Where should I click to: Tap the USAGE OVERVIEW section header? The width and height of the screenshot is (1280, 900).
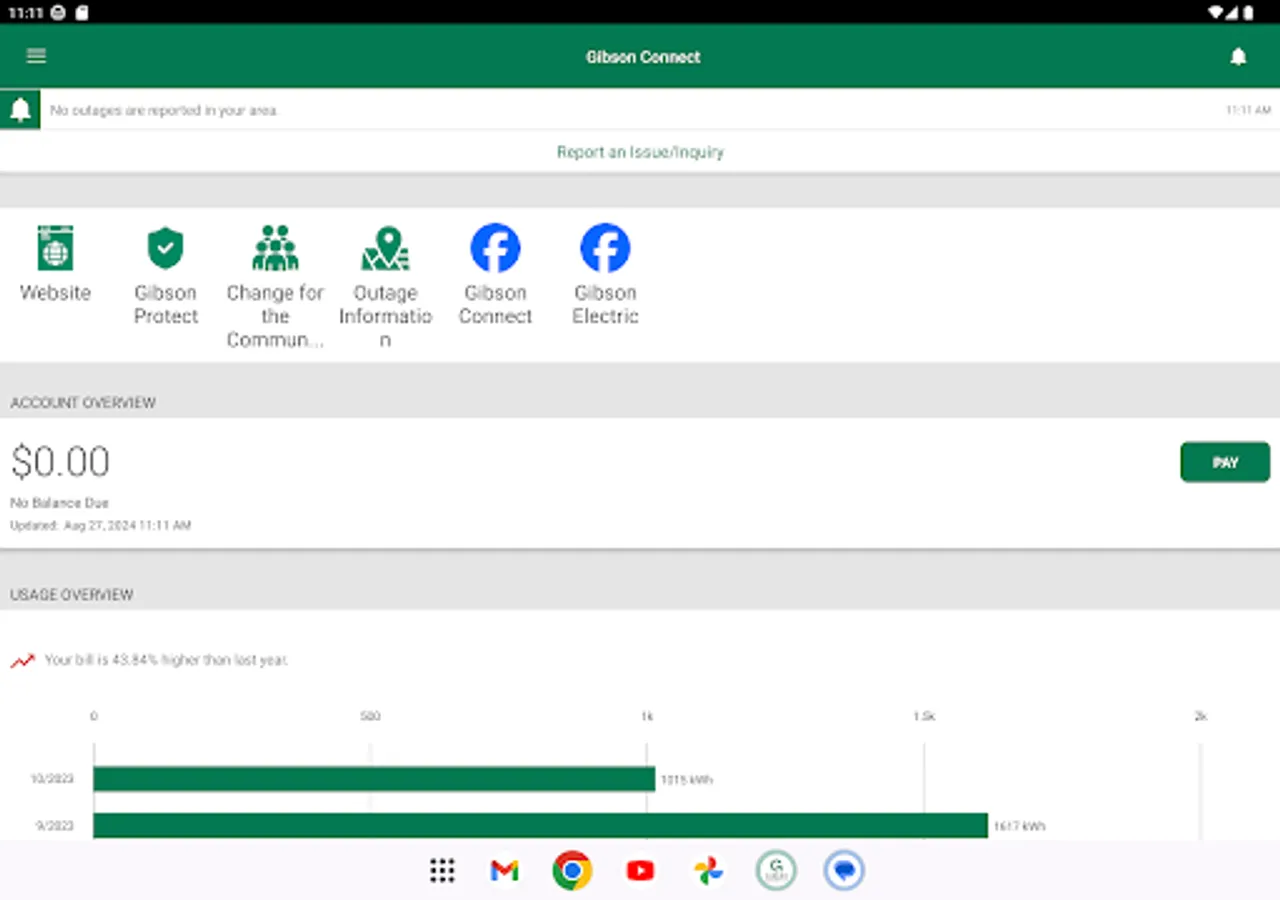(x=71, y=594)
